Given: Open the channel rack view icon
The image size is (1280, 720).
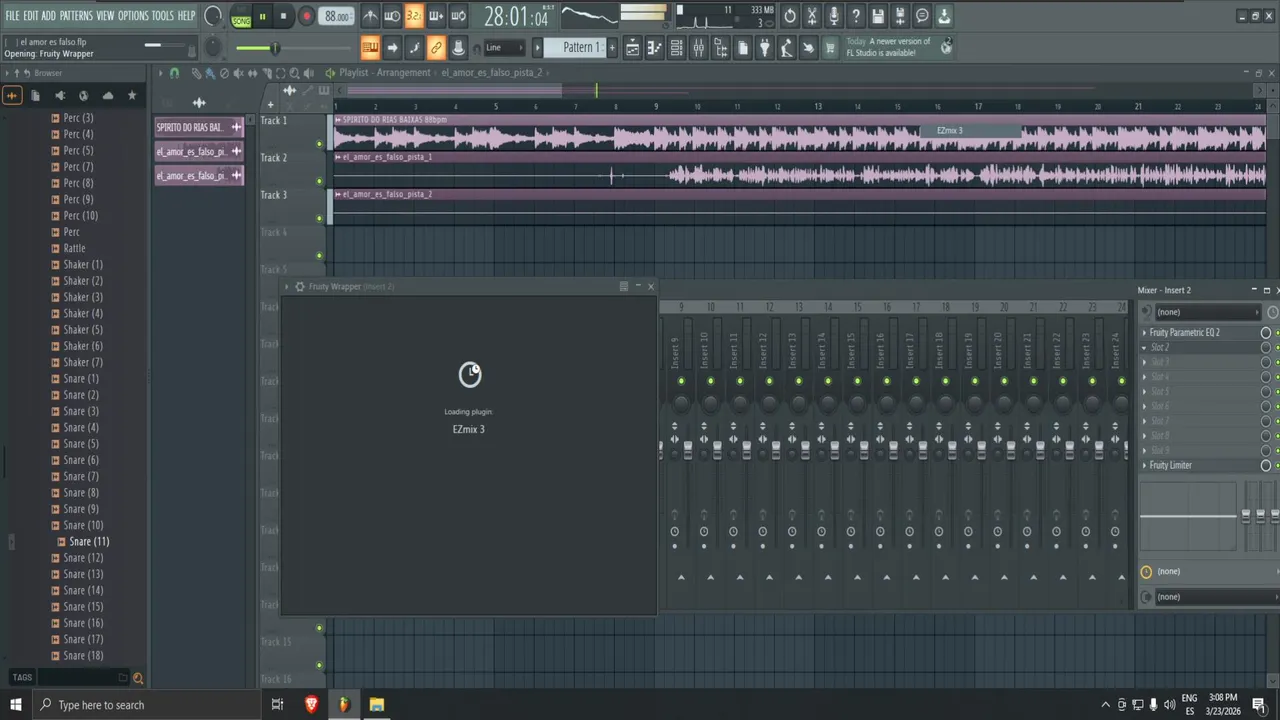Looking at the screenshot, I should click(676, 47).
